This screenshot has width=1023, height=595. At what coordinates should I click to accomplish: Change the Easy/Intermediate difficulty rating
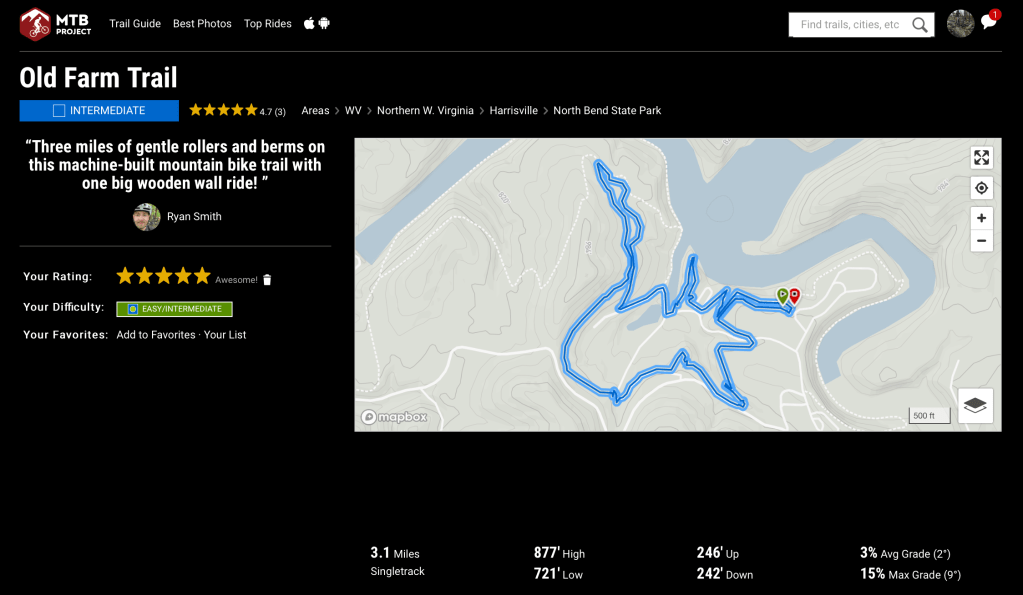174,309
